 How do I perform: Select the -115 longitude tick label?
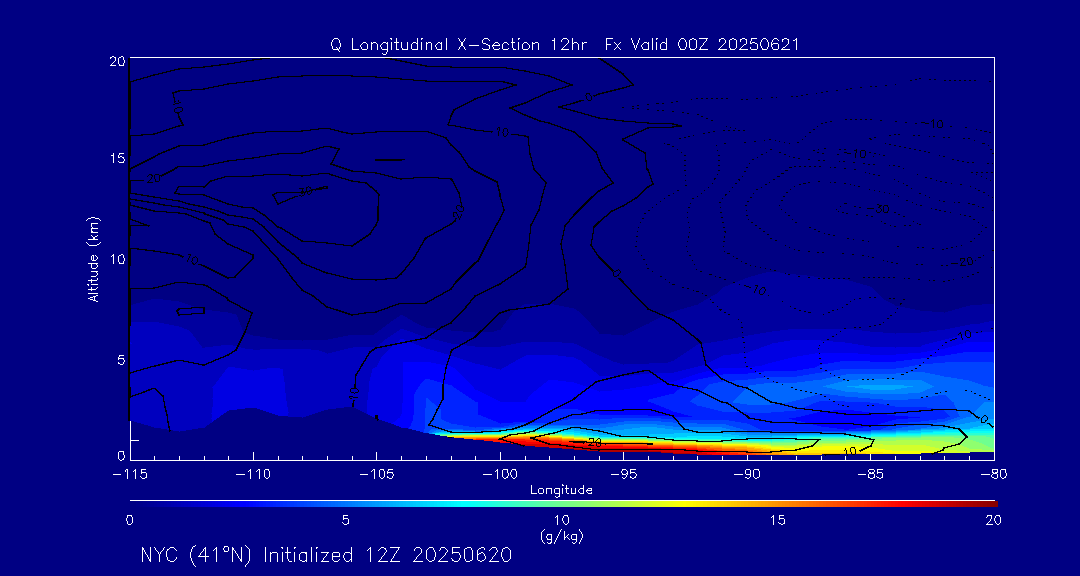[130, 475]
